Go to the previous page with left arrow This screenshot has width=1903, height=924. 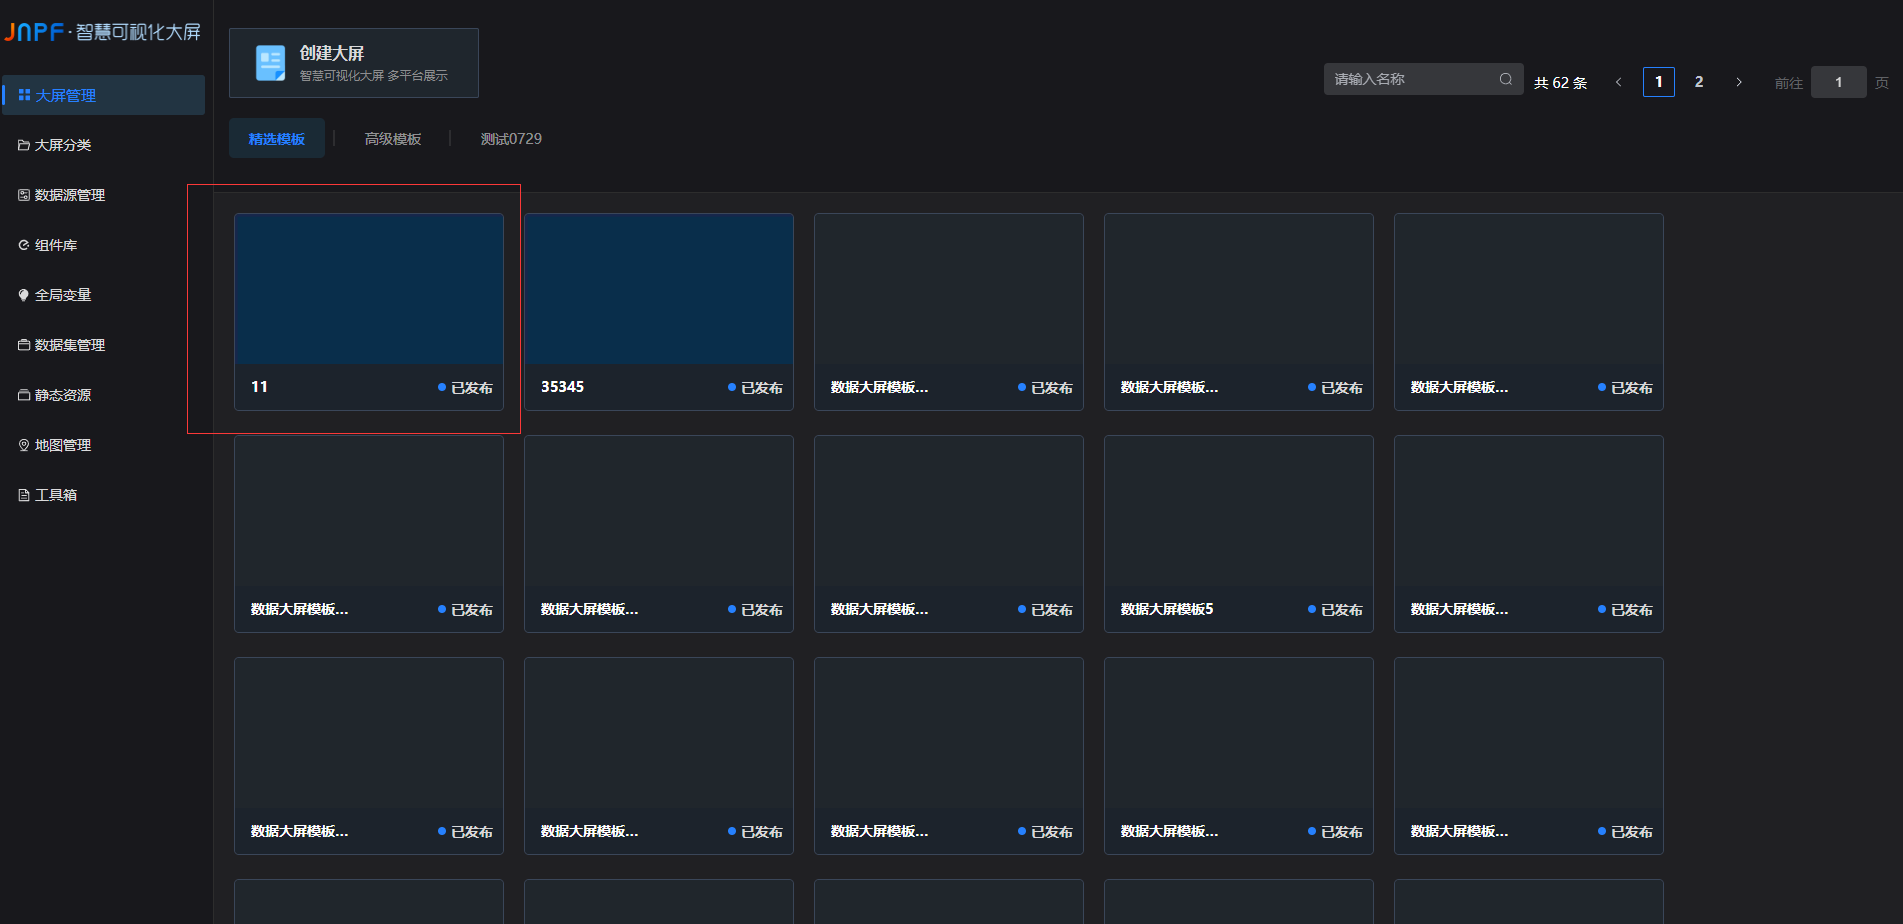click(x=1619, y=82)
